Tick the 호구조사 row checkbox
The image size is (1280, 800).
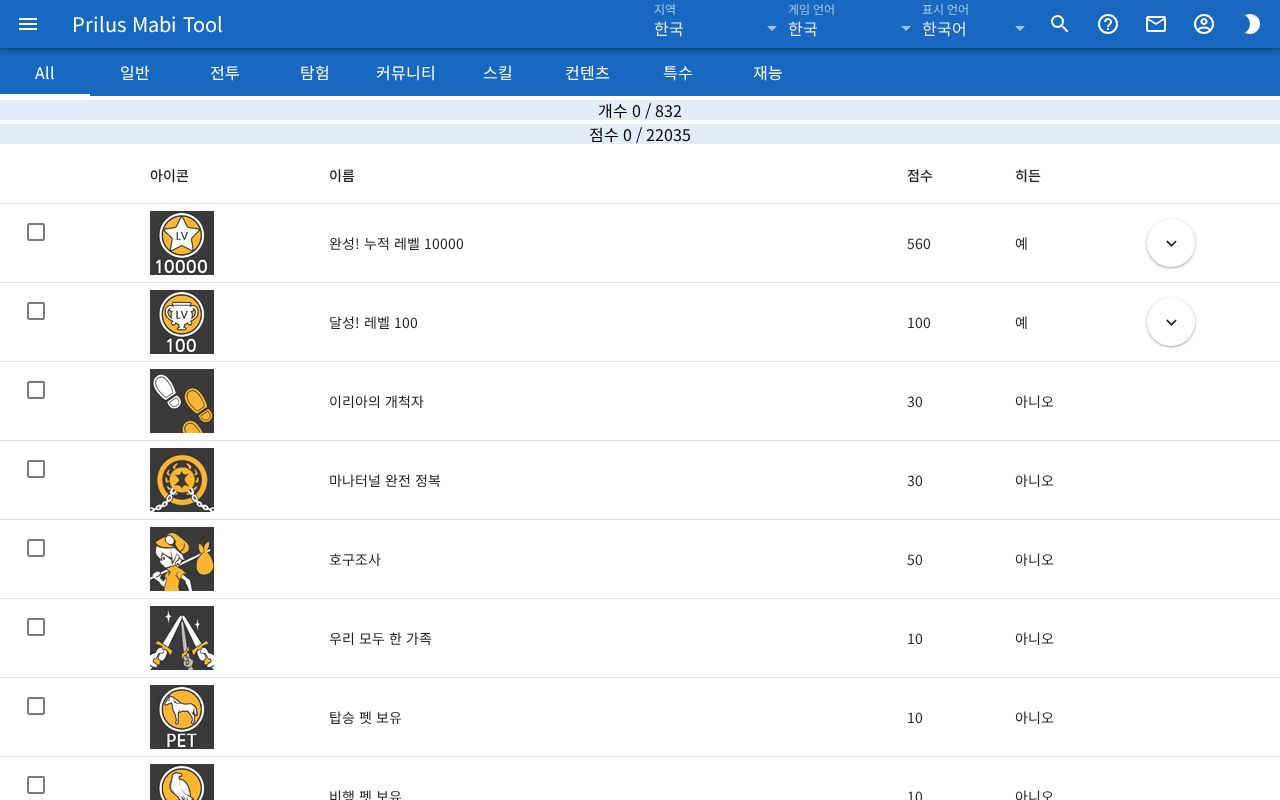click(36, 548)
